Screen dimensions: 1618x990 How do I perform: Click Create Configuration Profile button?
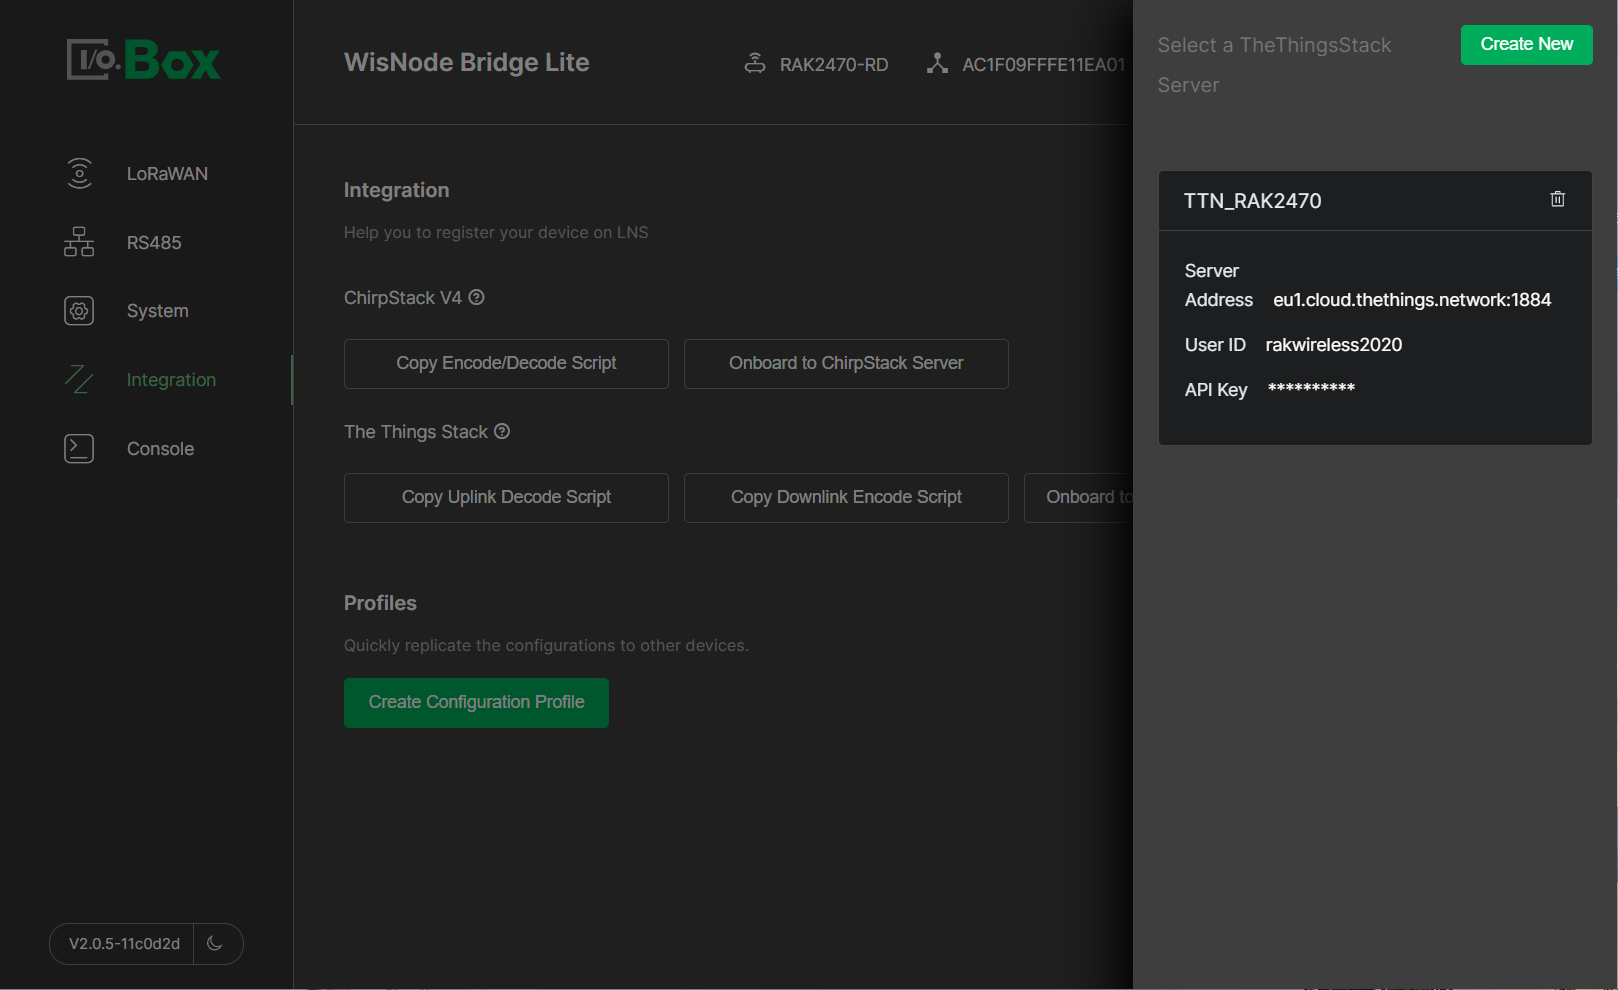coord(476,702)
